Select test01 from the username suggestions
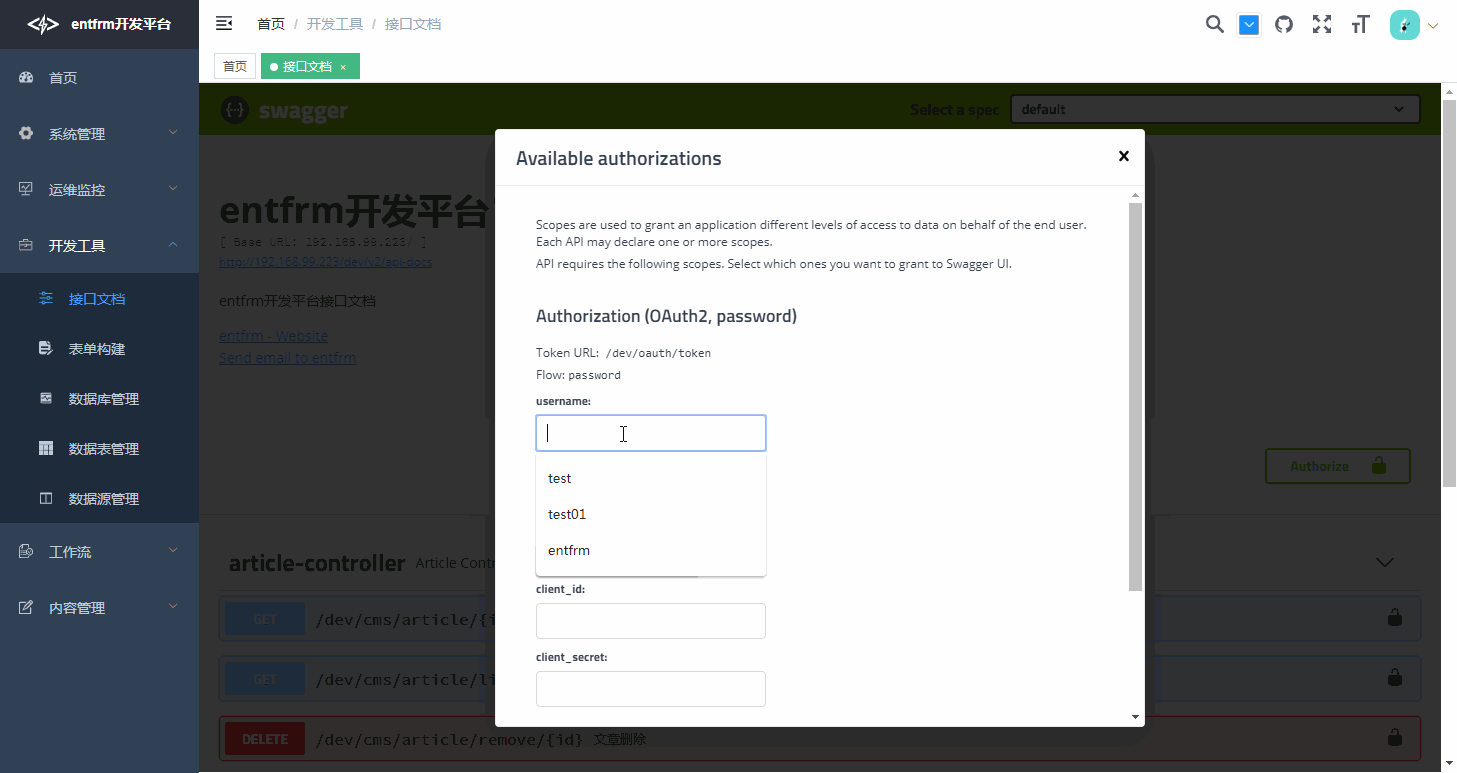1457x773 pixels. [566, 514]
